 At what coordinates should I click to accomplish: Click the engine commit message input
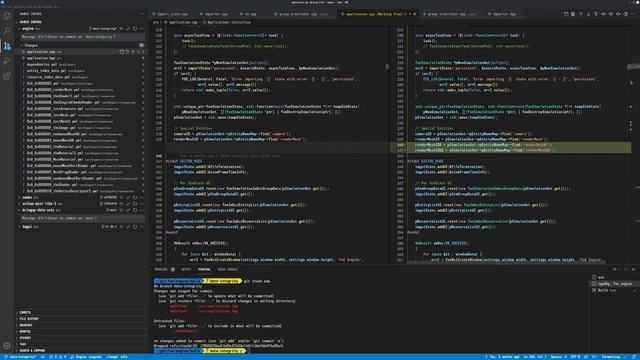click(82, 37)
